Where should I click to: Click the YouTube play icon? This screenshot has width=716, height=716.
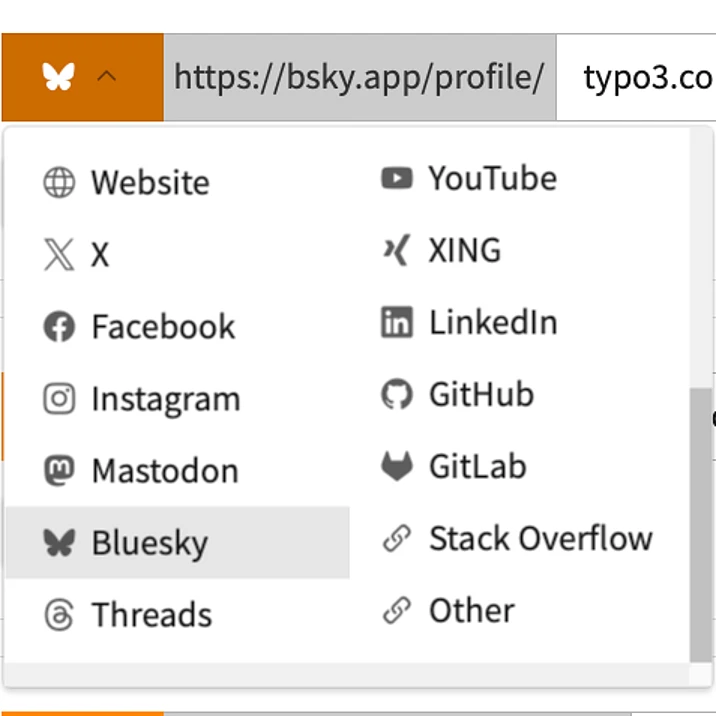pos(397,179)
